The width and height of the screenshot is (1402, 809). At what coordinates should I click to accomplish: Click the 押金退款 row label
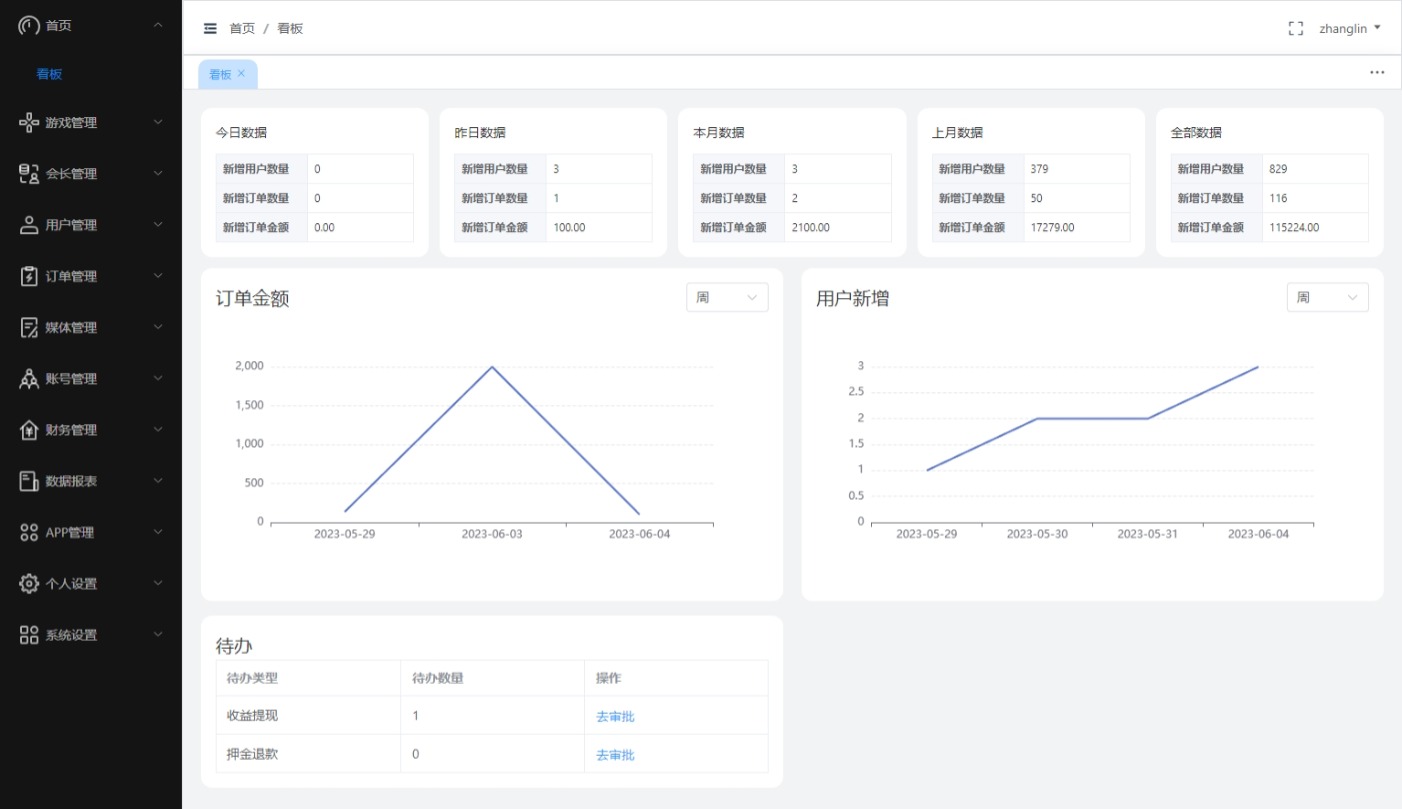252,754
